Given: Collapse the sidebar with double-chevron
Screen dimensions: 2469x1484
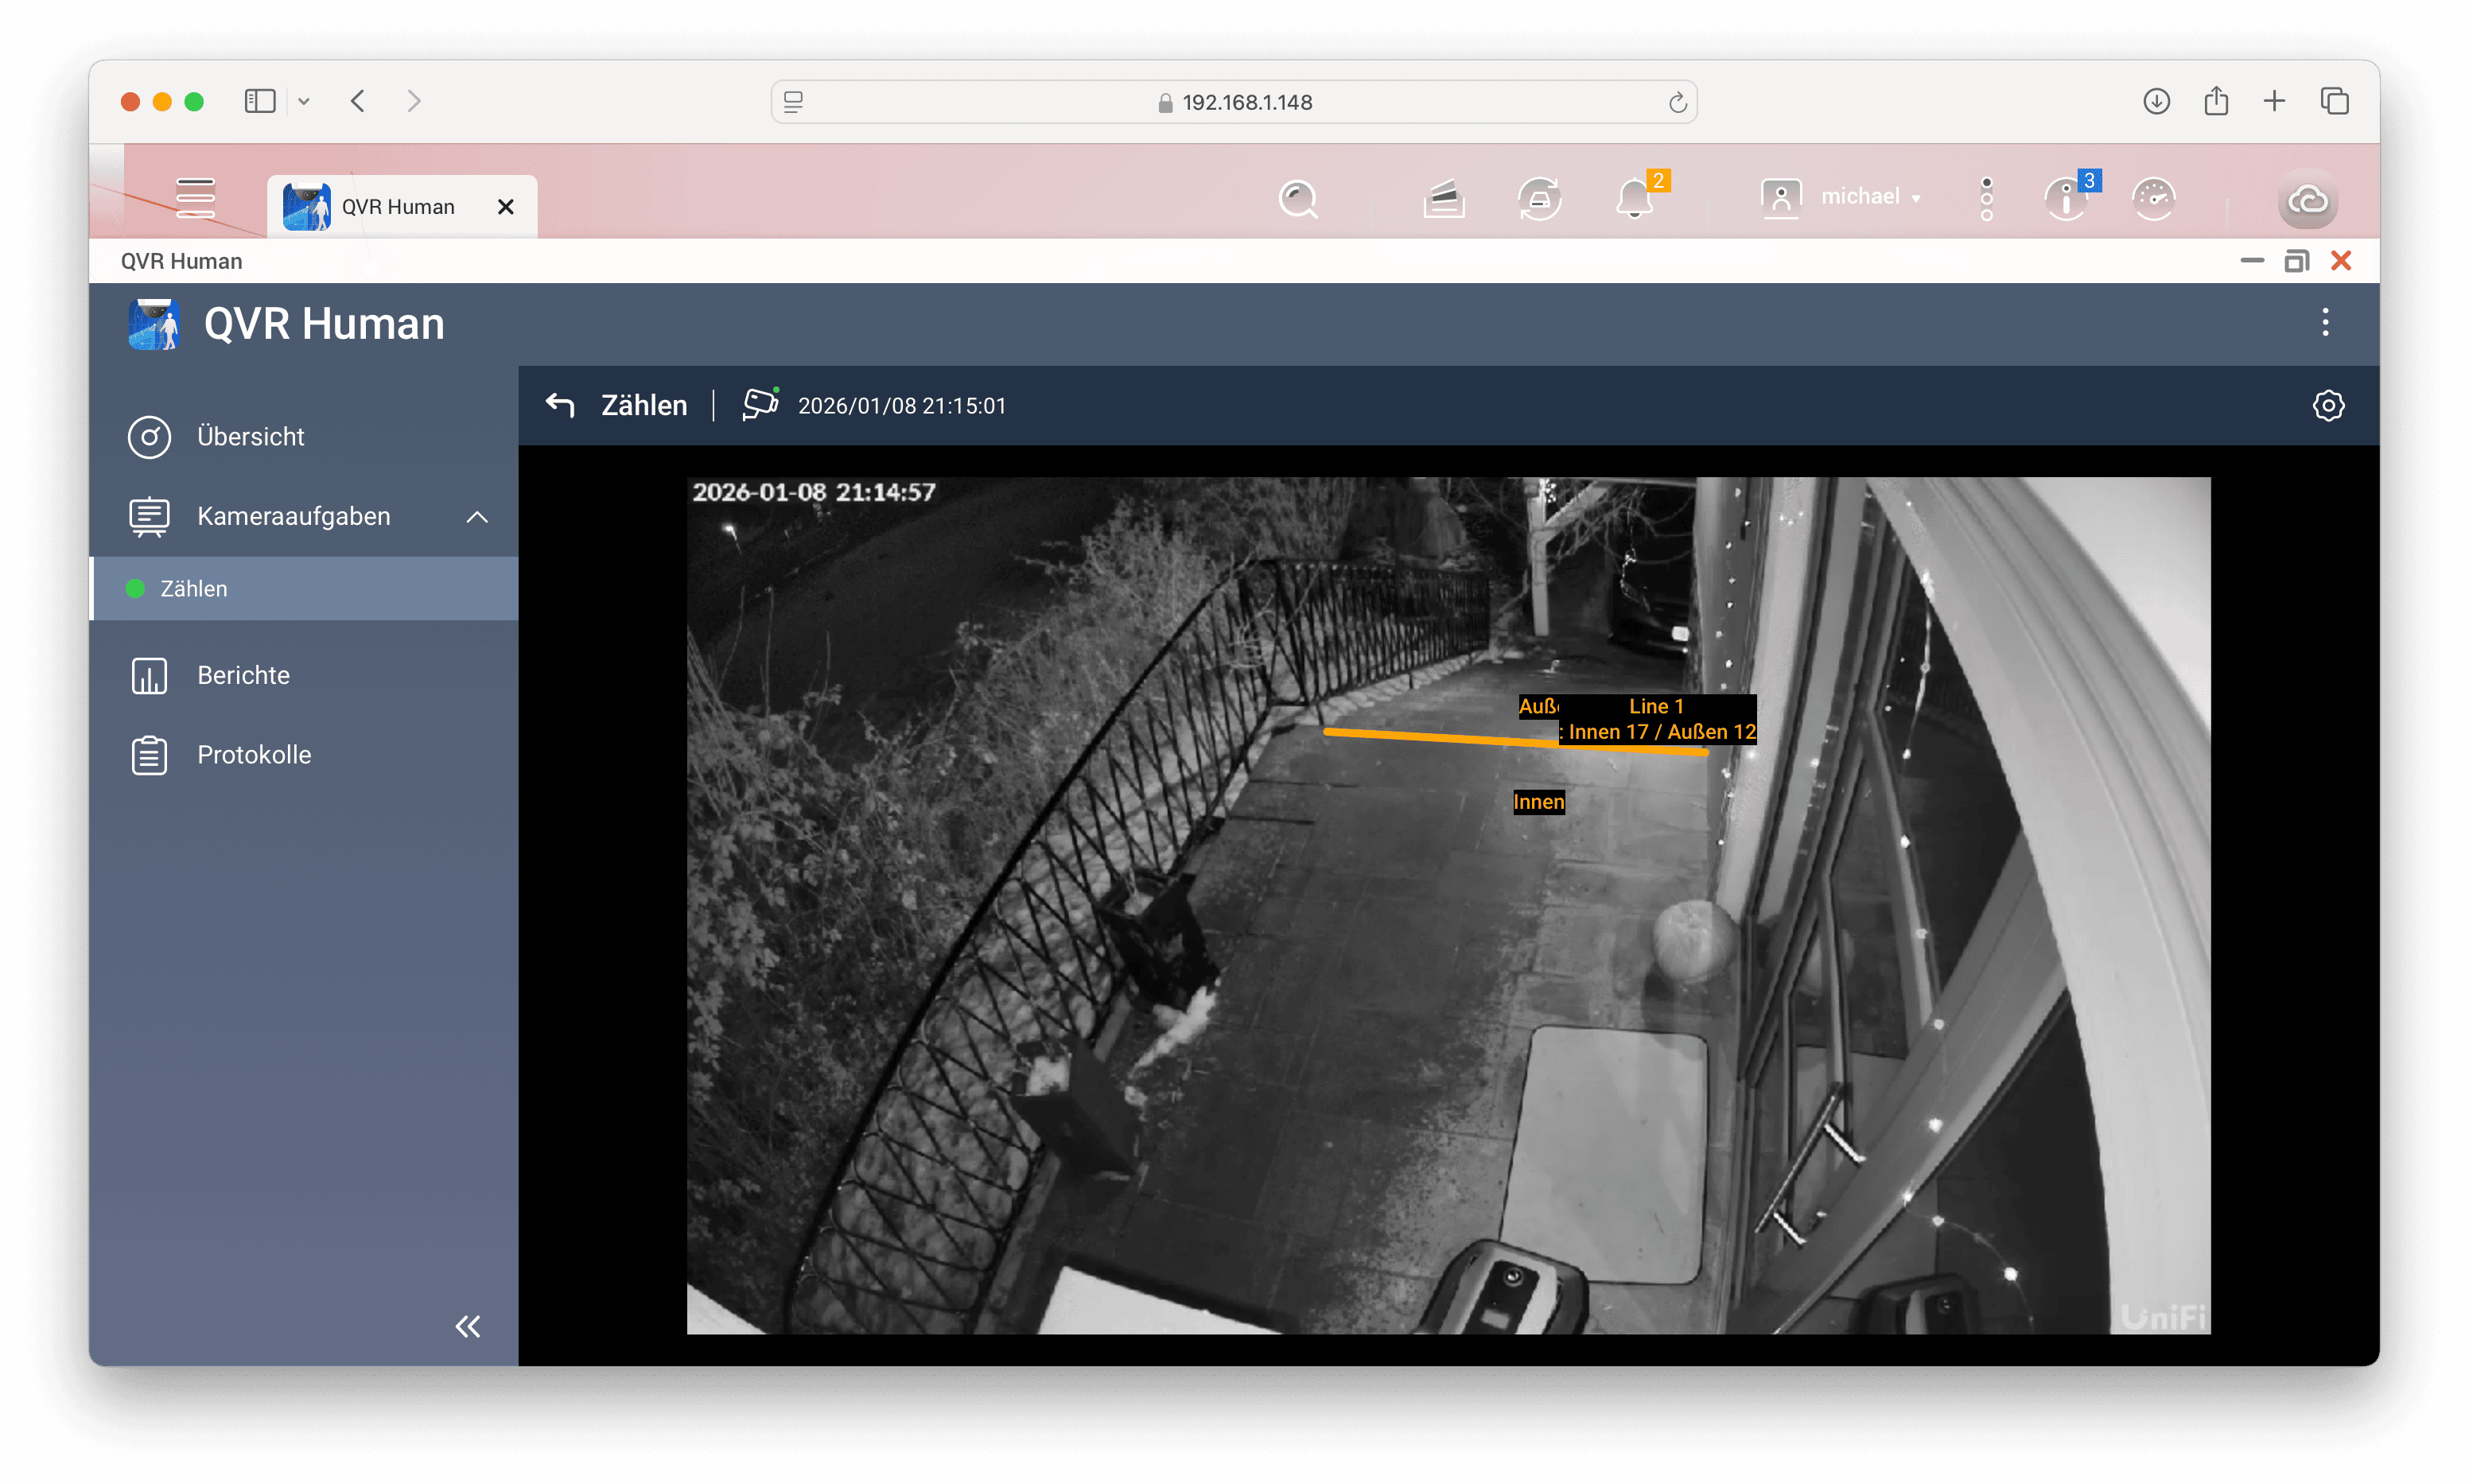Looking at the screenshot, I should [x=467, y=1326].
